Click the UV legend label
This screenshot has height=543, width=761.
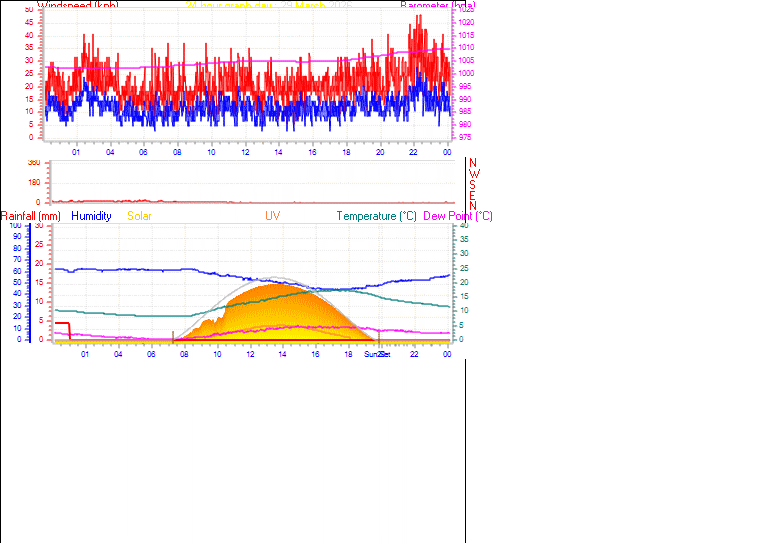tap(272, 216)
